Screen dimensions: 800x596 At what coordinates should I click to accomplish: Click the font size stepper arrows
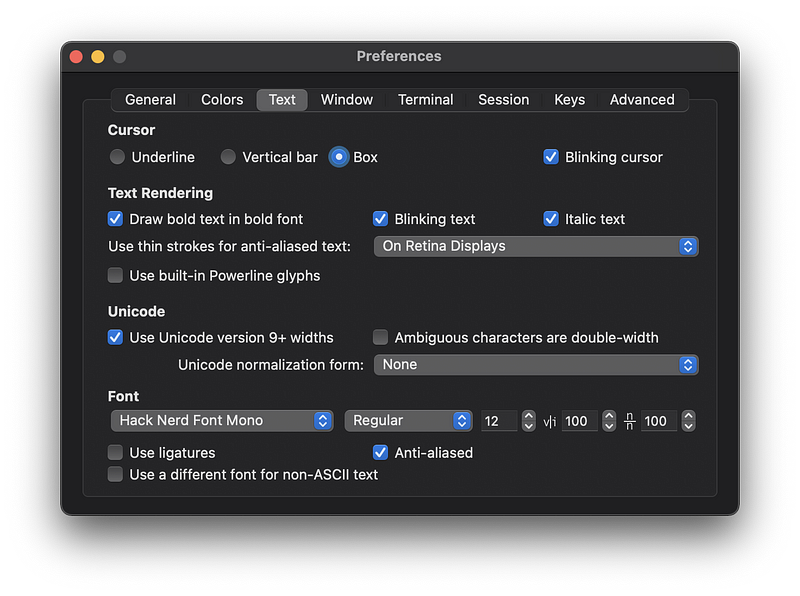pos(528,421)
